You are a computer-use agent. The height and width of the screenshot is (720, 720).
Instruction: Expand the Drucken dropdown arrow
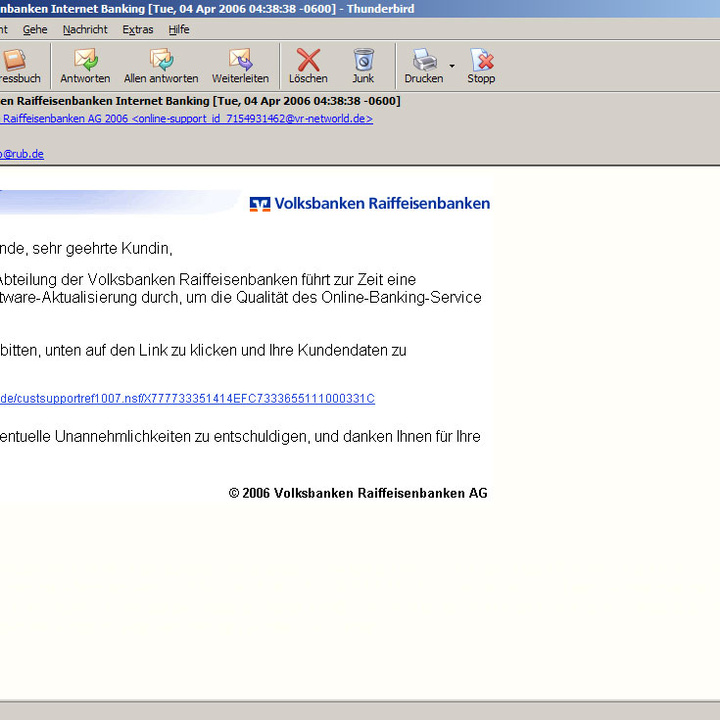coord(452,66)
